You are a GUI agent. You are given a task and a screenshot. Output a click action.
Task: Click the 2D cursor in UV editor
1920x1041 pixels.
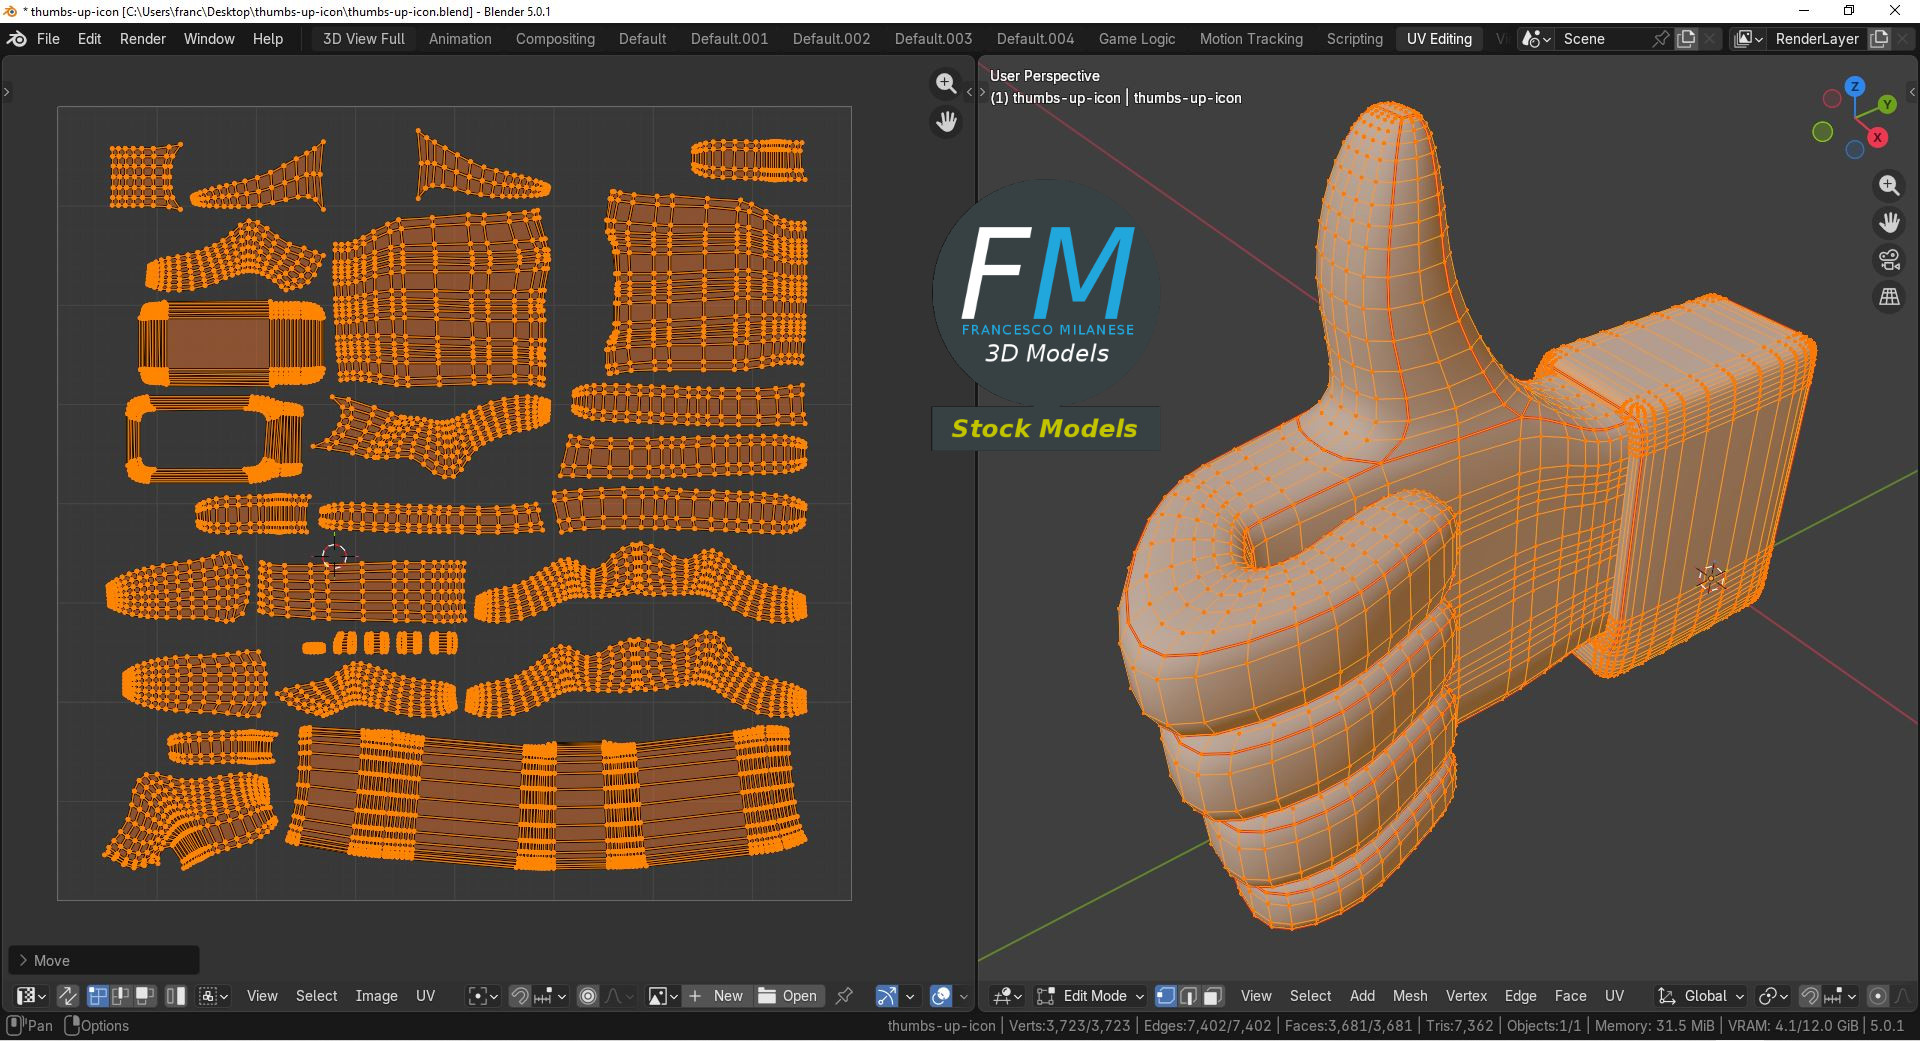pyautogui.click(x=334, y=555)
